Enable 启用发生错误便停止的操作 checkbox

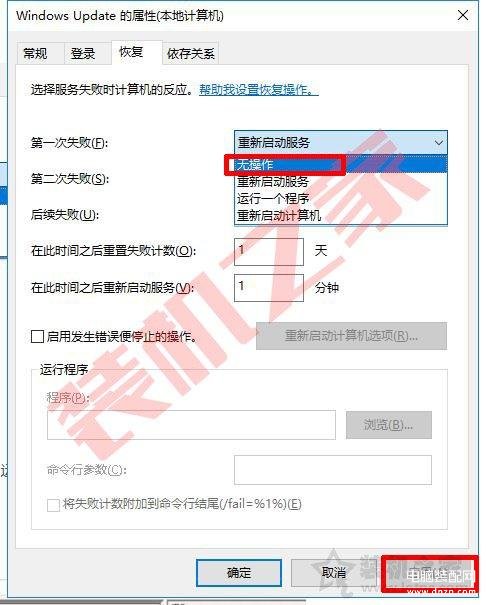[37, 336]
